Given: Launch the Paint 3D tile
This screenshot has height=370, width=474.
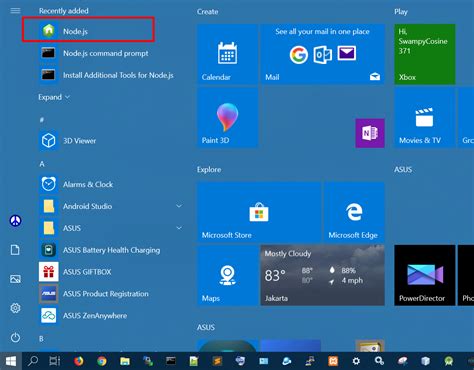Looking at the screenshot, I should 227,117.
